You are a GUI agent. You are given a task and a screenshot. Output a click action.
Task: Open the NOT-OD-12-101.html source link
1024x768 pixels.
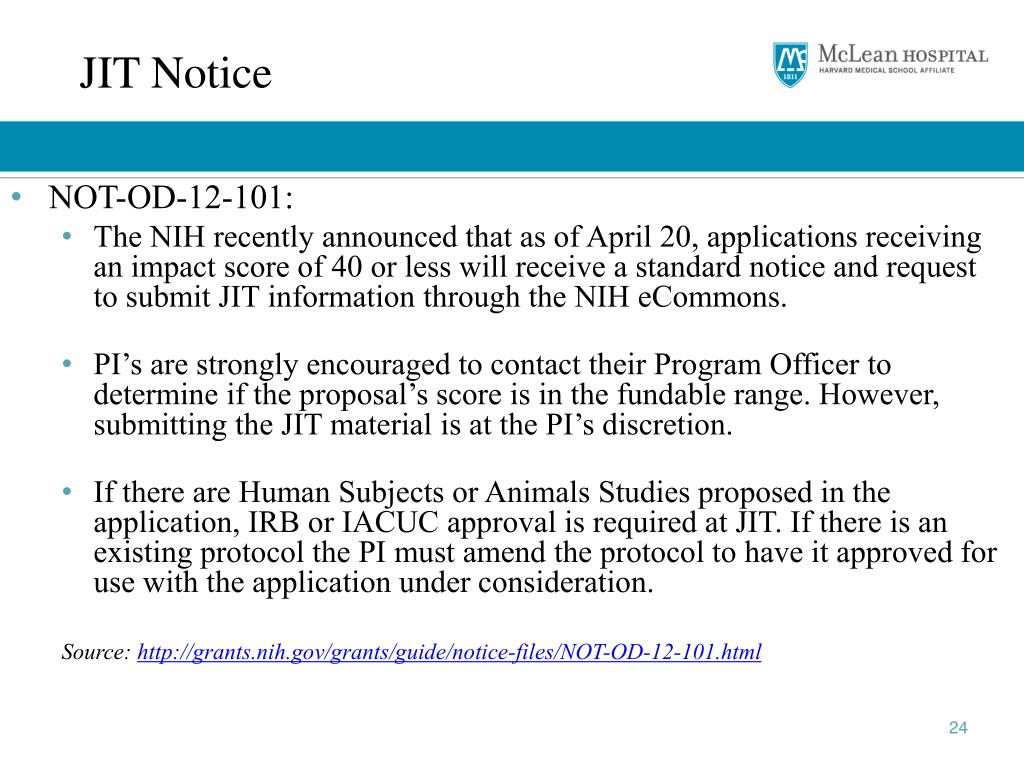pos(449,652)
